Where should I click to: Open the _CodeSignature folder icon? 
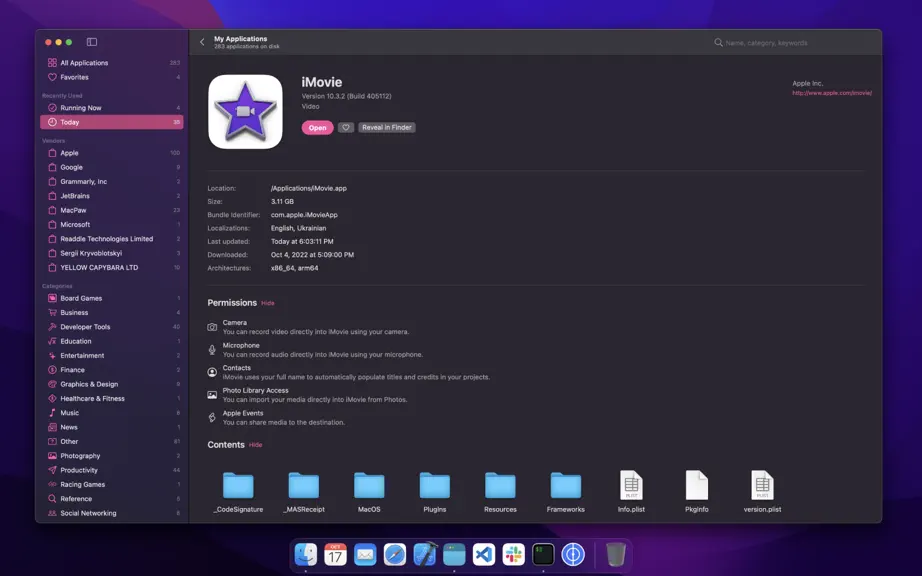pos(238,485)
